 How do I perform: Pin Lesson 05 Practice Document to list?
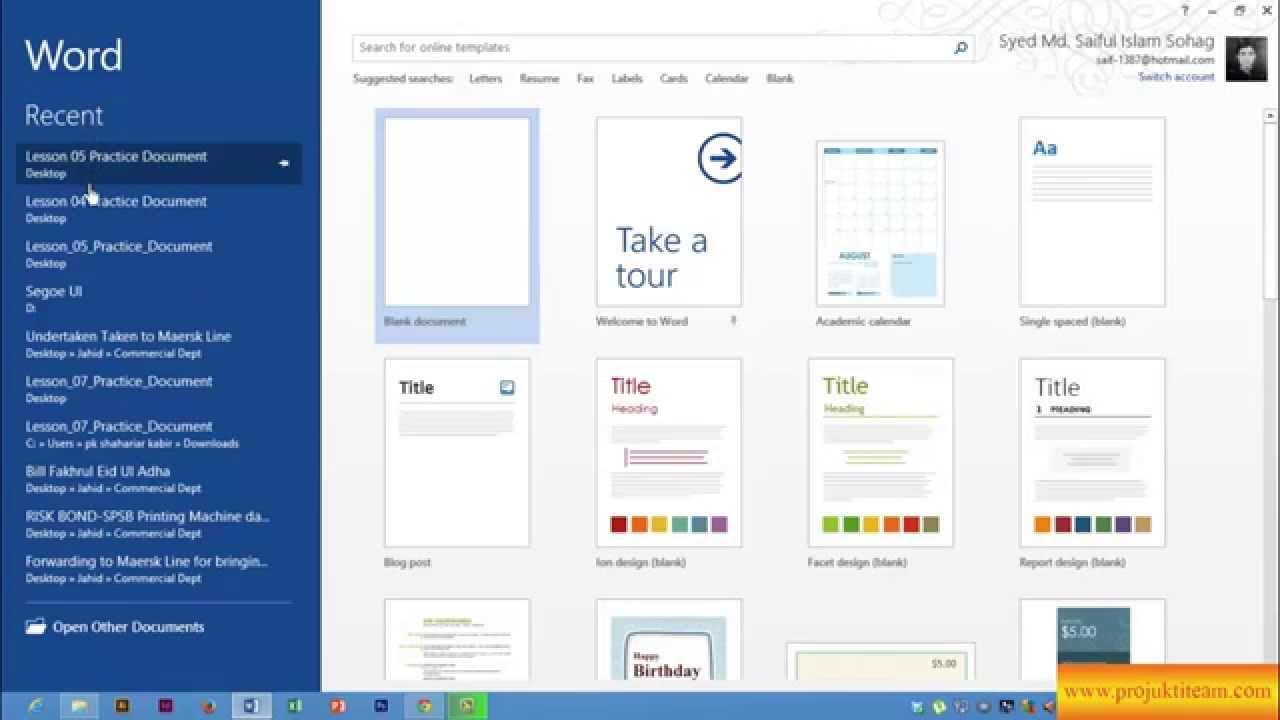(284, 163)
